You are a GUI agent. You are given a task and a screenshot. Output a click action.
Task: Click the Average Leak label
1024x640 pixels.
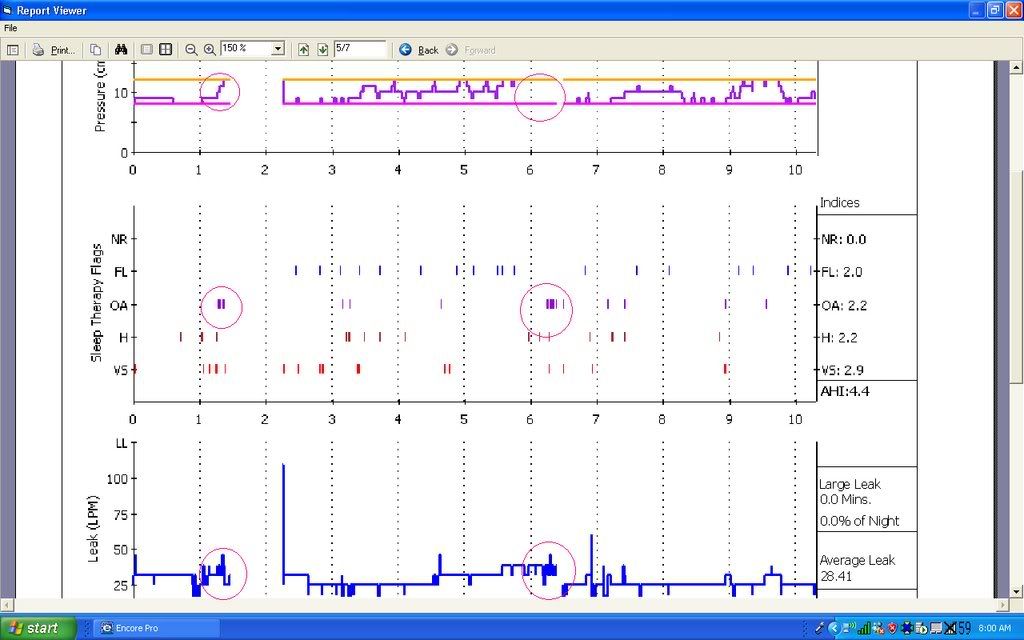tap(857, 560)
